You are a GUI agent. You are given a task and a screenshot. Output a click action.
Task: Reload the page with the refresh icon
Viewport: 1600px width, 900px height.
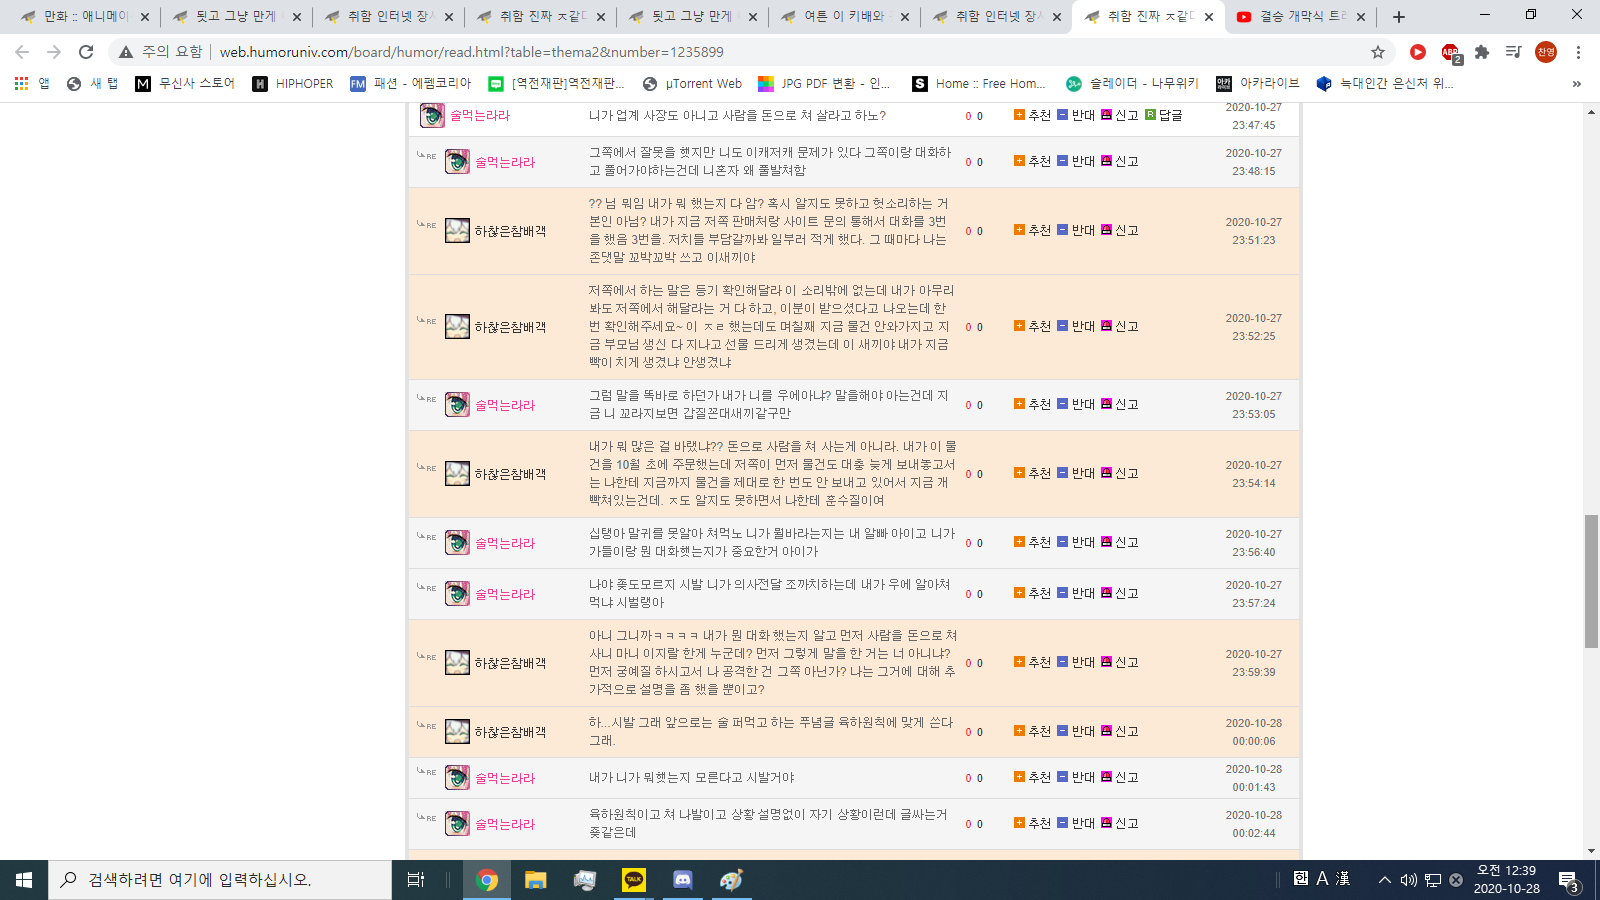tap(86, 52)
